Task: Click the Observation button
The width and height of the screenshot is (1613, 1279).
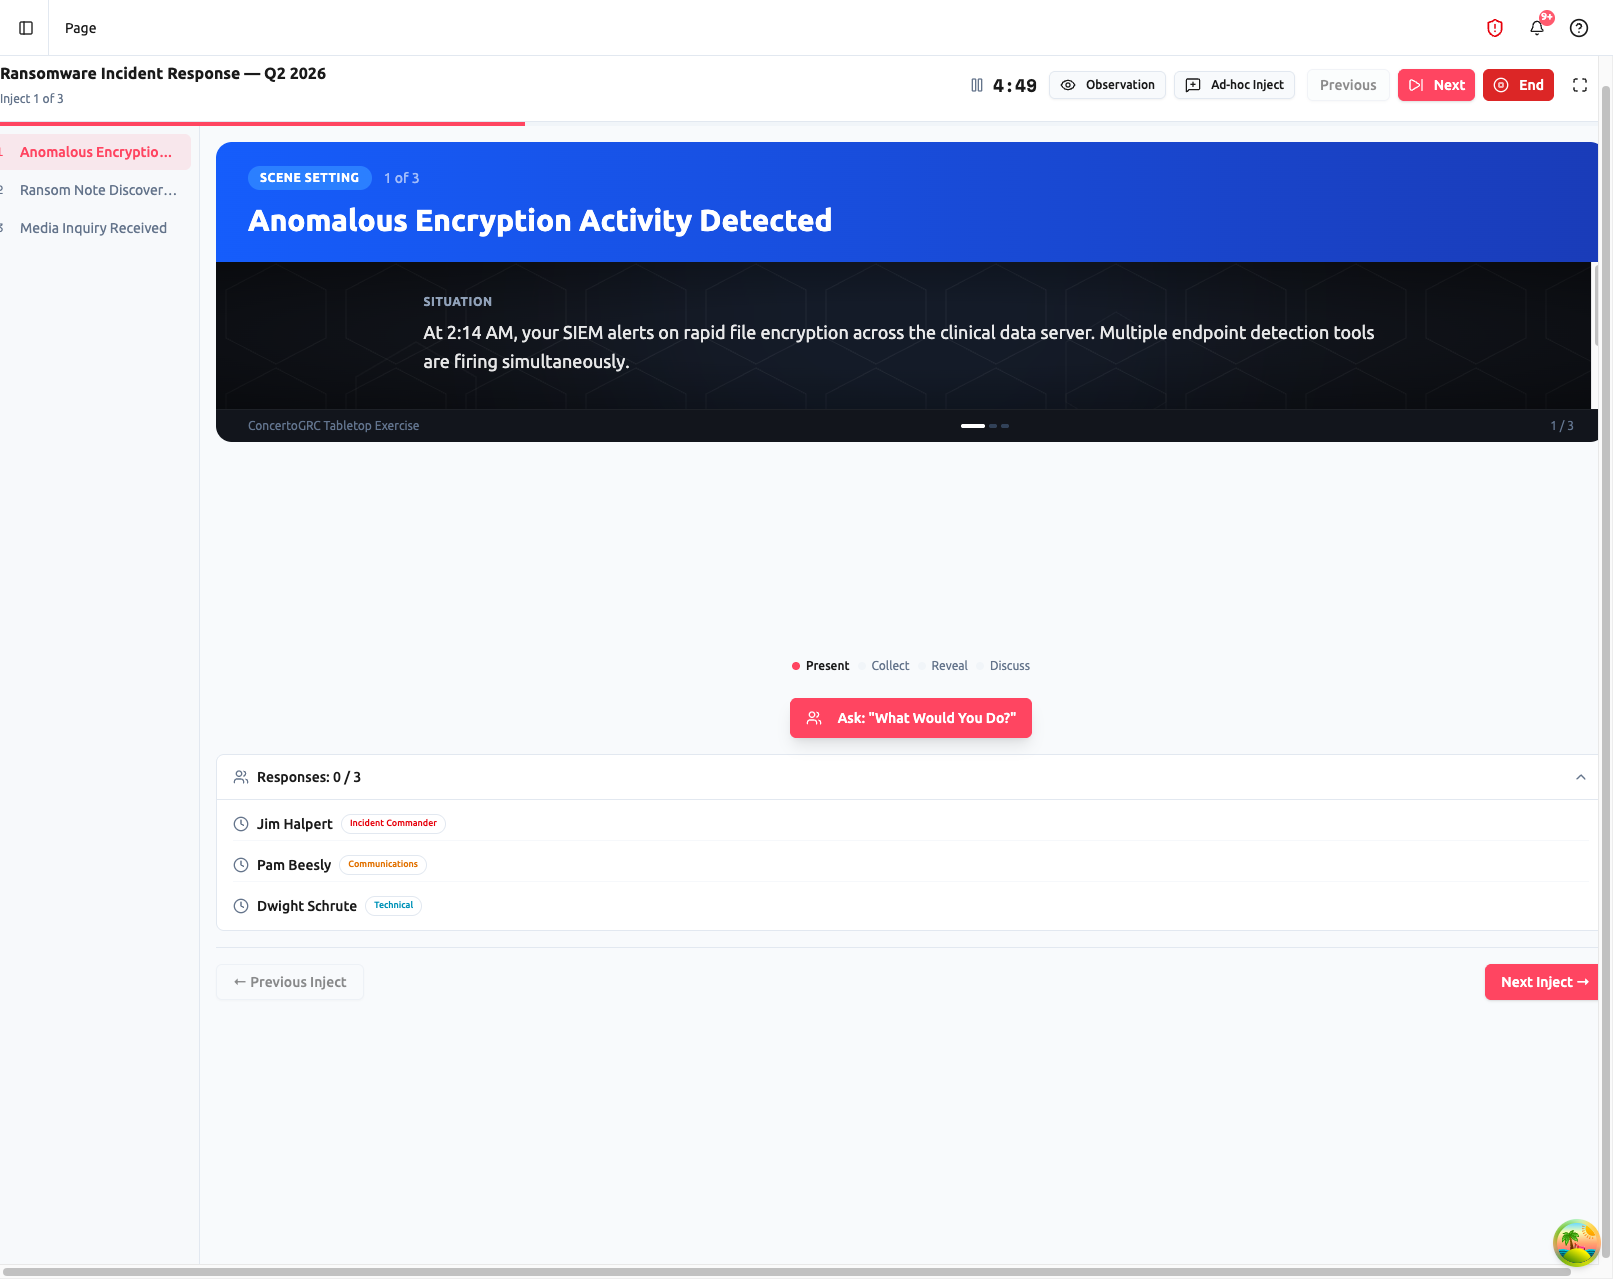Action: pos(1107,85)
